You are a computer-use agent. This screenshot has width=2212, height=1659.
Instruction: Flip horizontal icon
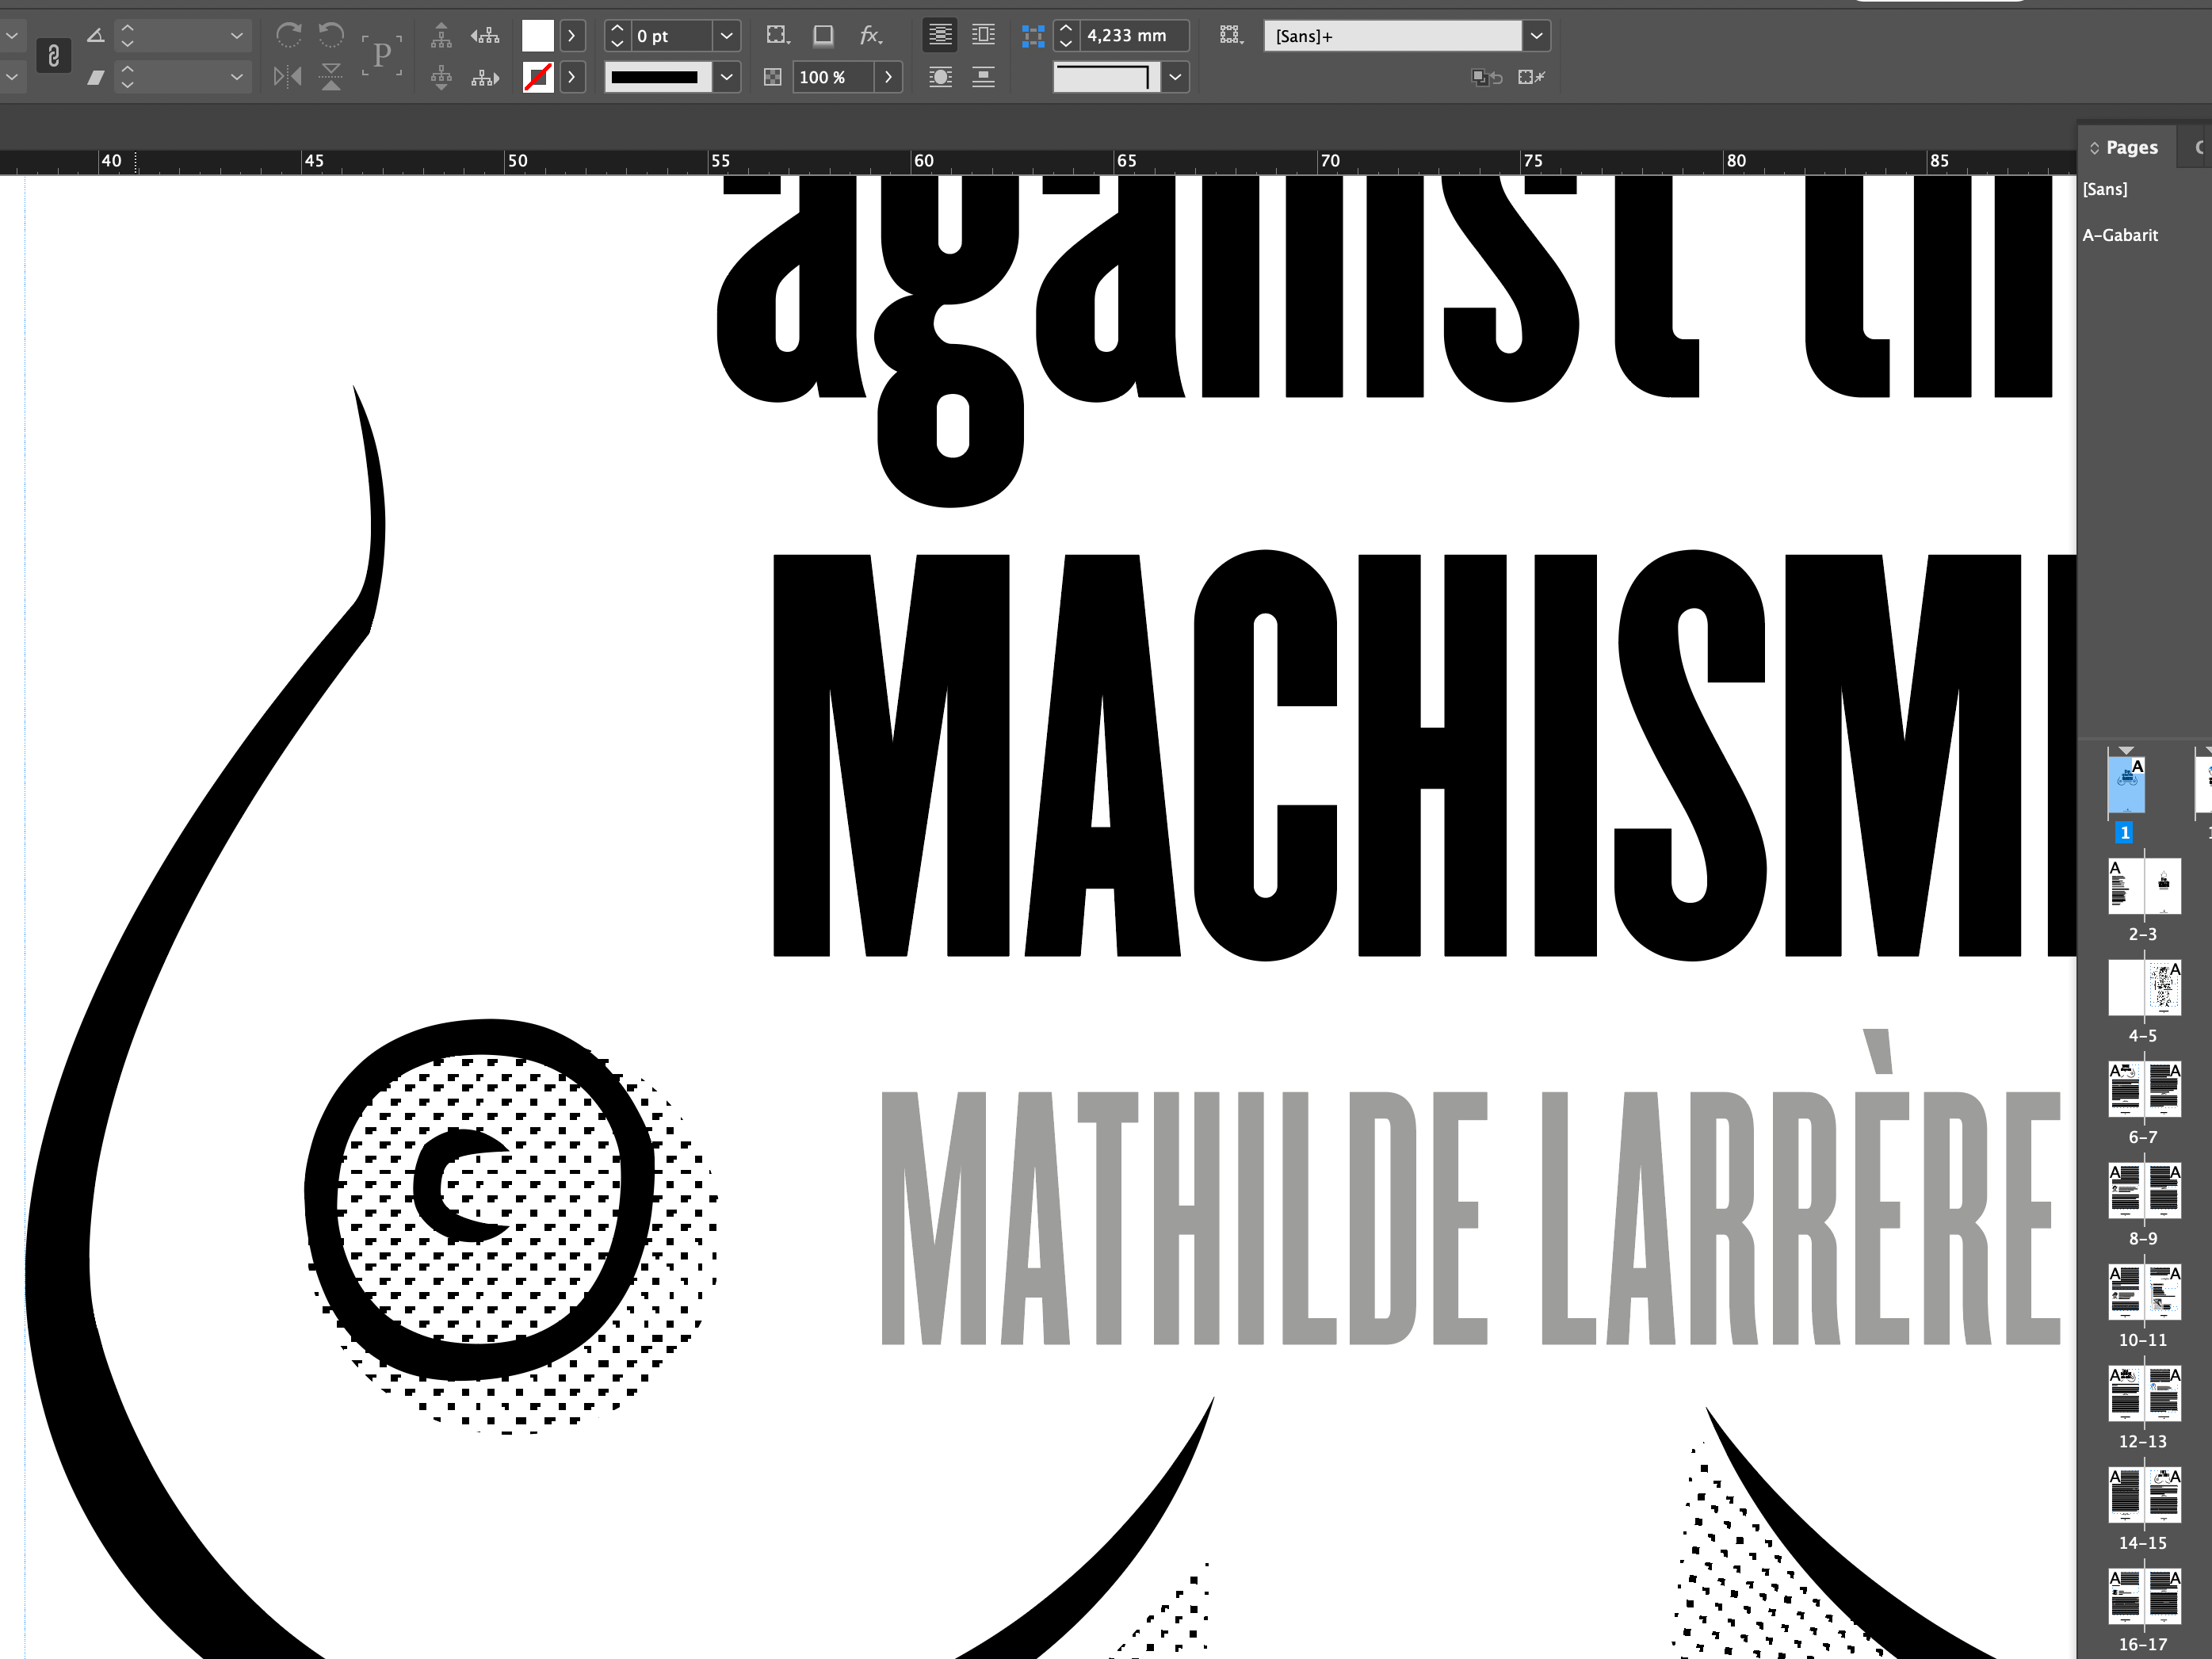click(x=288, y=77)
